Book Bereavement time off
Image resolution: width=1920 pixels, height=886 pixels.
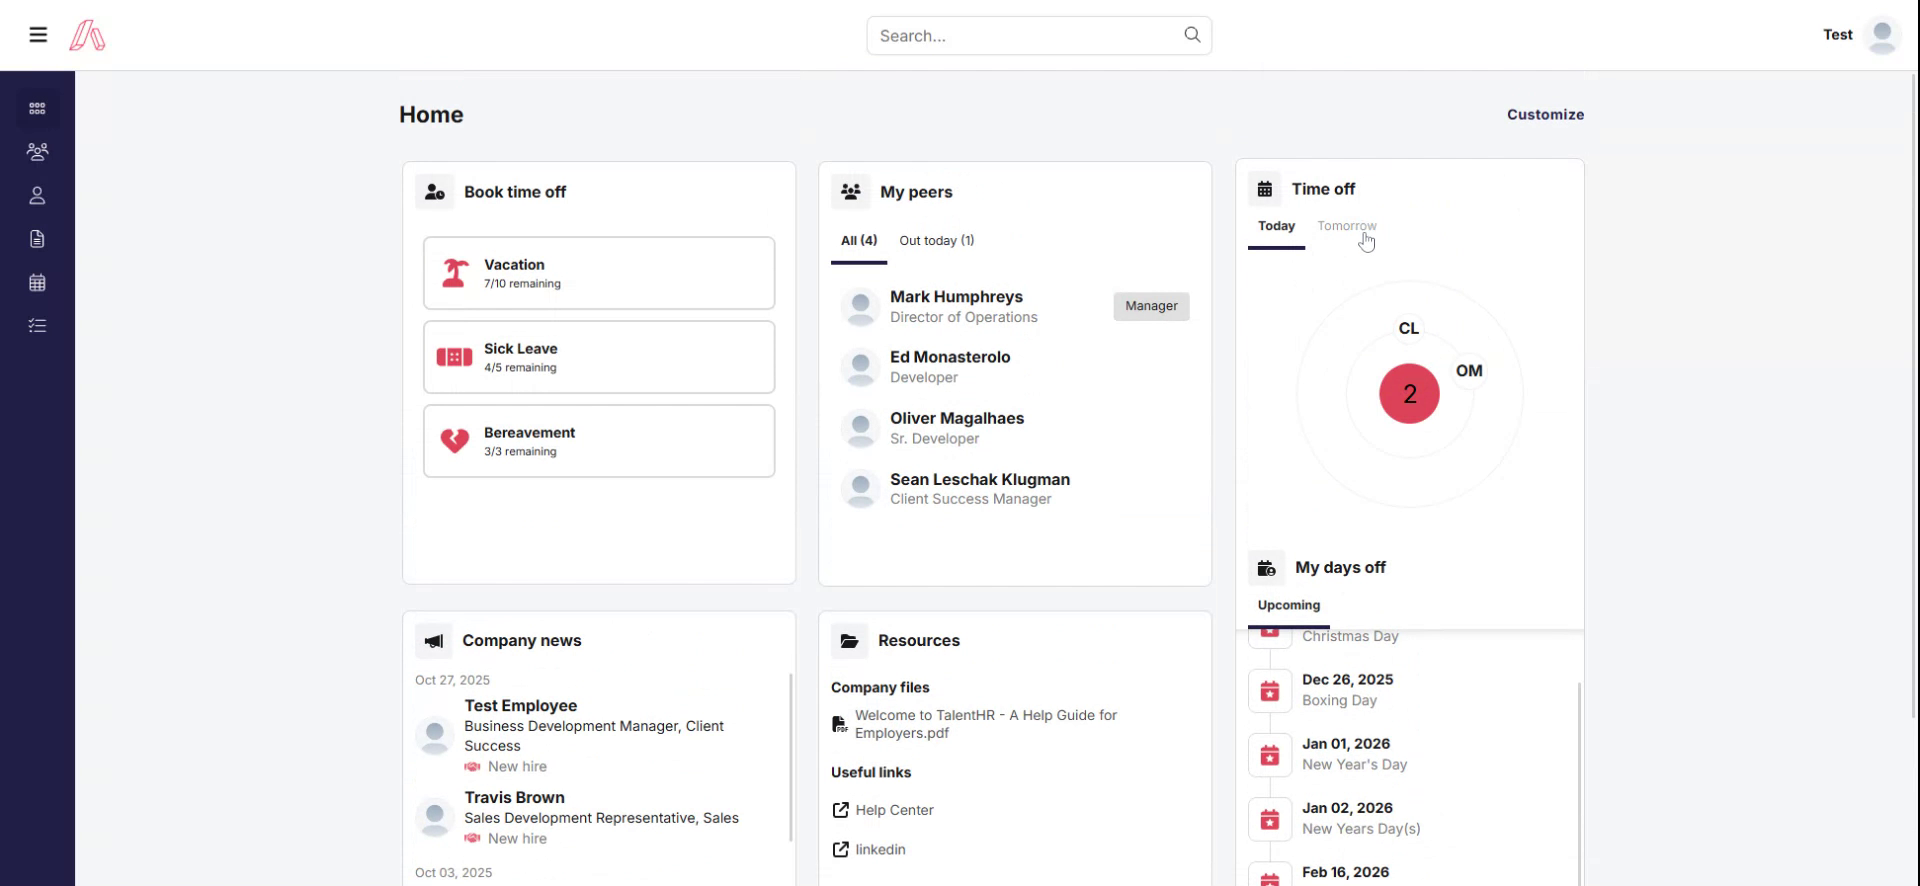pos(599,441)
